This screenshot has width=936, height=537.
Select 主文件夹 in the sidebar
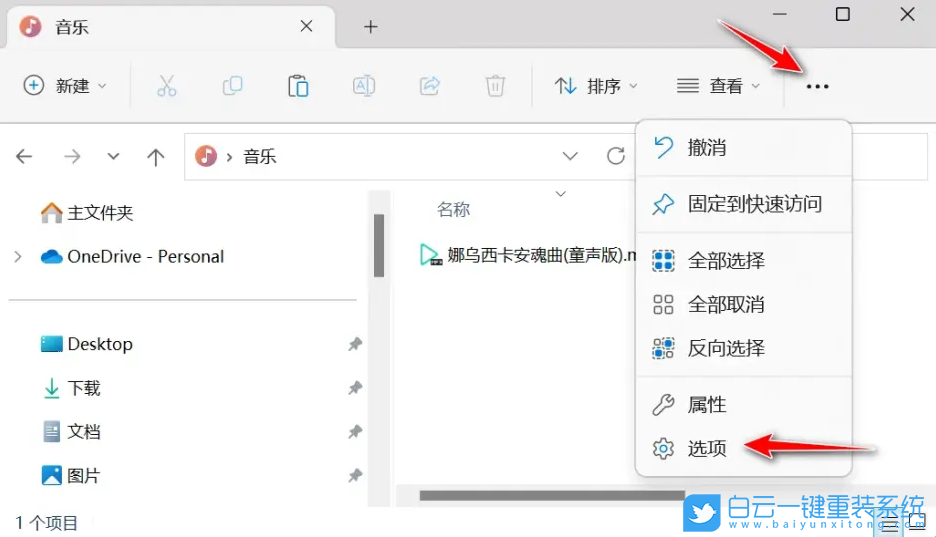[87, 212]
